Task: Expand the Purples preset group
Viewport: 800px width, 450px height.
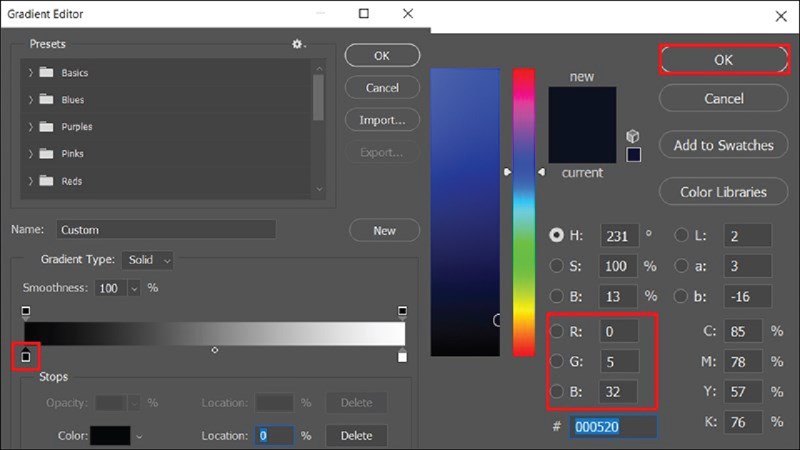Action: click(31, 127)
